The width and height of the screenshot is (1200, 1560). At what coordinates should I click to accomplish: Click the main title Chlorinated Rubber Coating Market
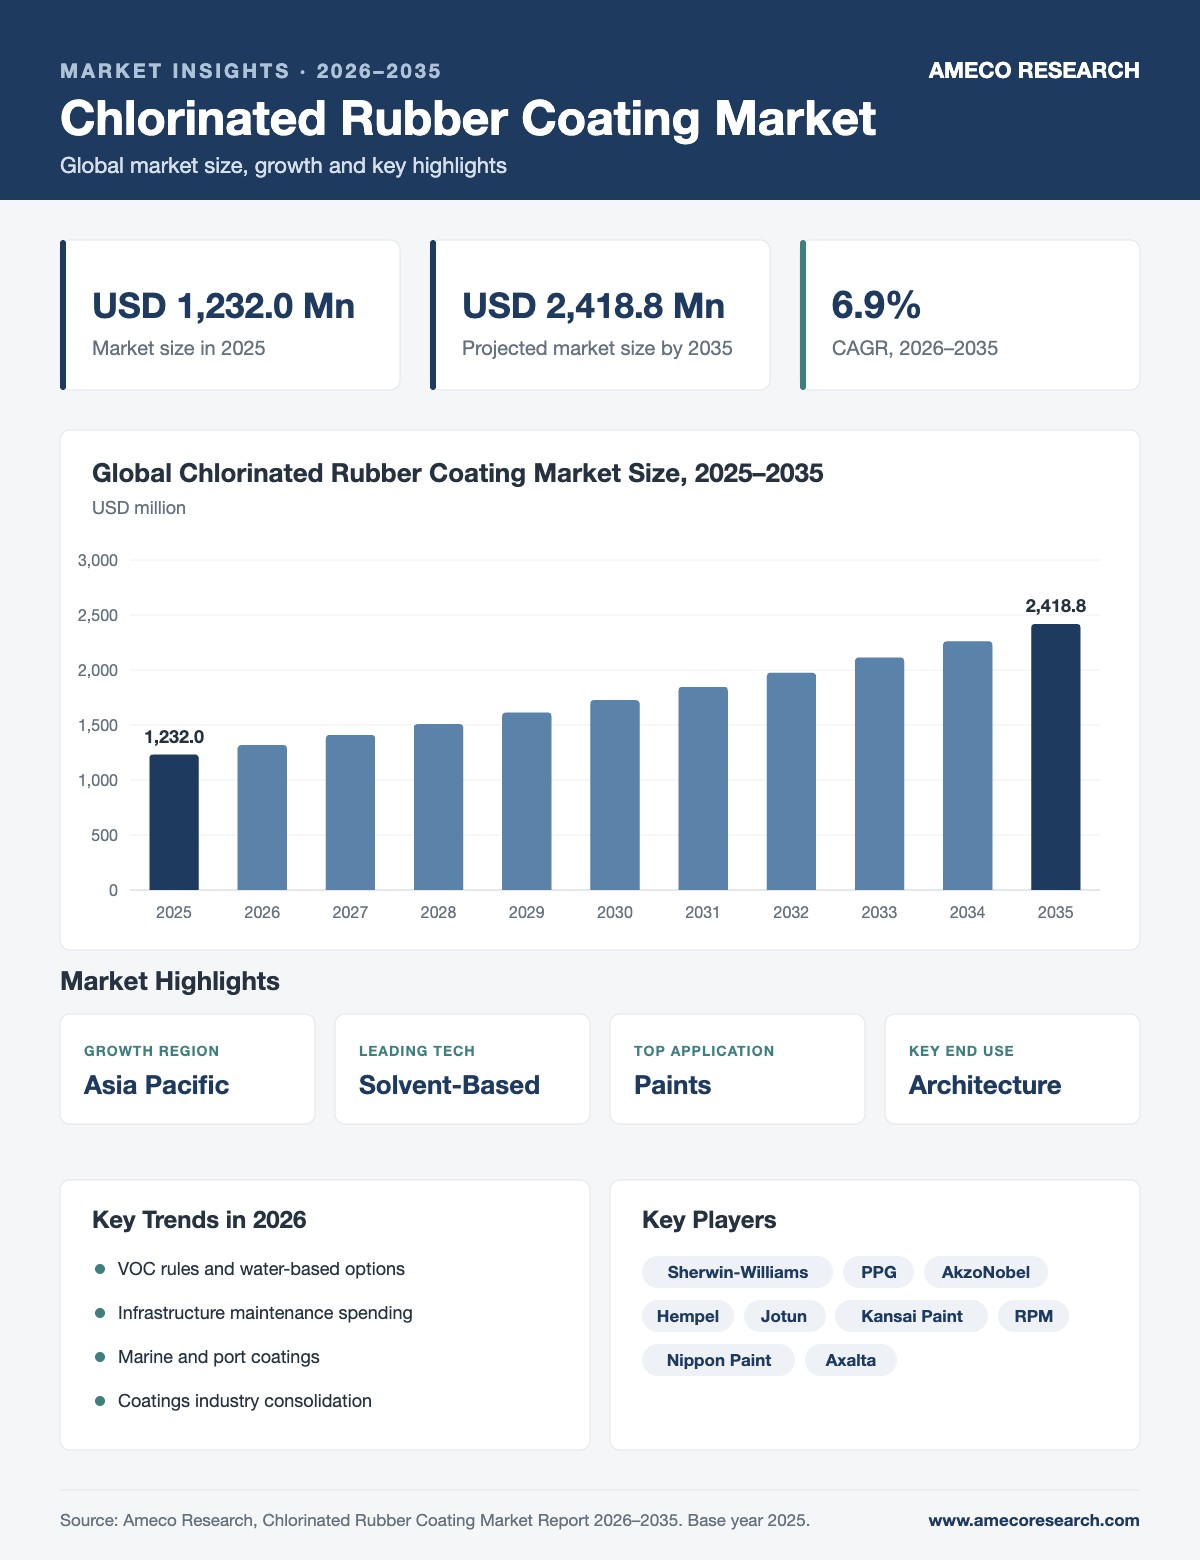click(x=468, y=118)
